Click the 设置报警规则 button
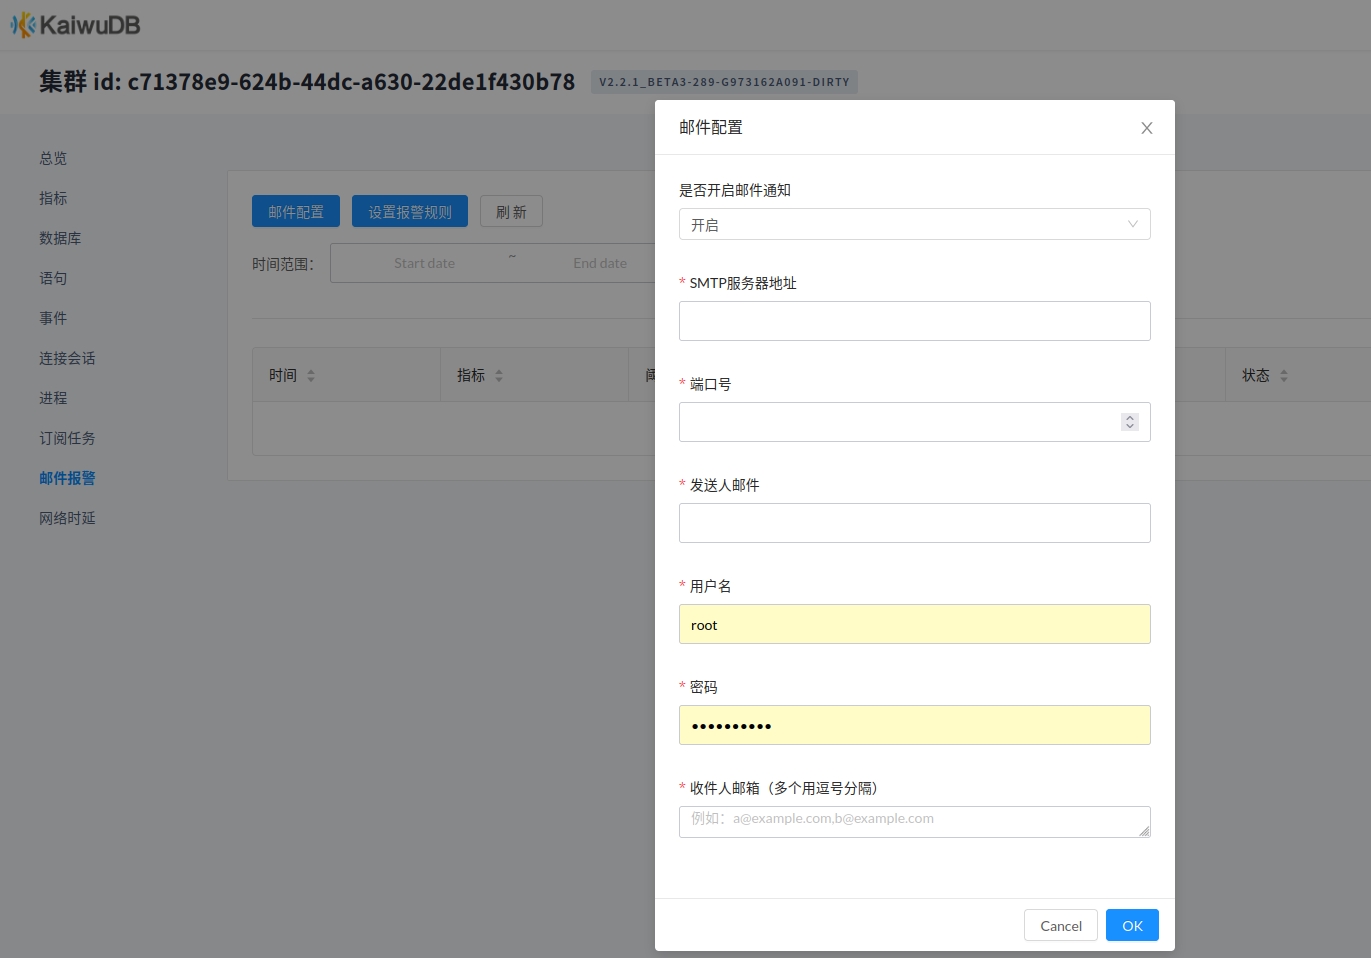The height and width of the screenshot is (958, 1371). point(410,211)
